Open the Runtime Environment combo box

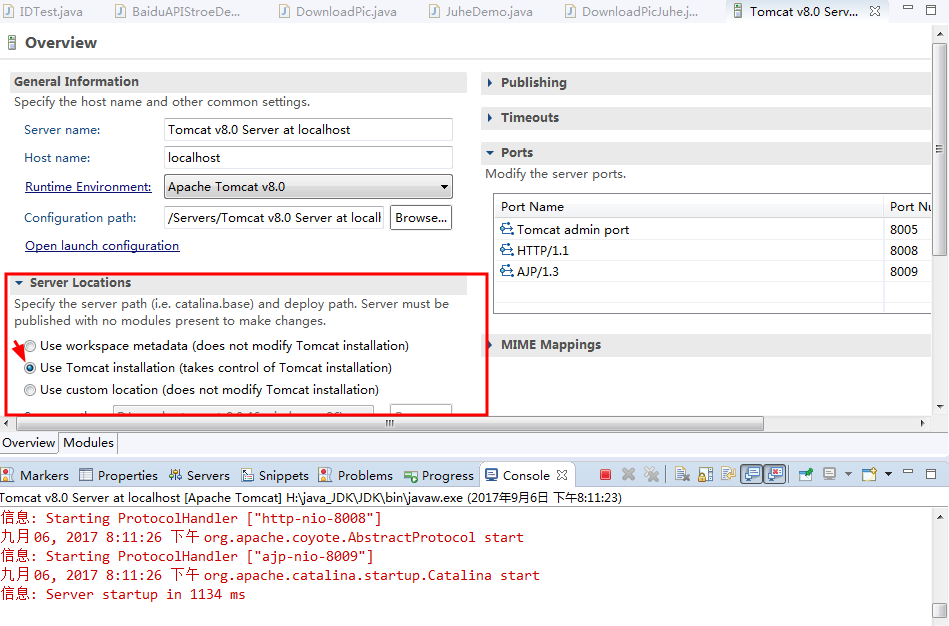coord(308,186)
